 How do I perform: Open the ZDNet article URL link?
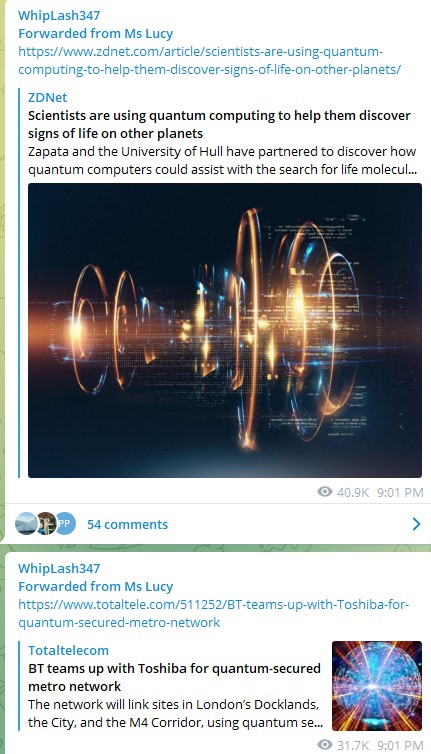pyautogui.click(x=210, y=60)
